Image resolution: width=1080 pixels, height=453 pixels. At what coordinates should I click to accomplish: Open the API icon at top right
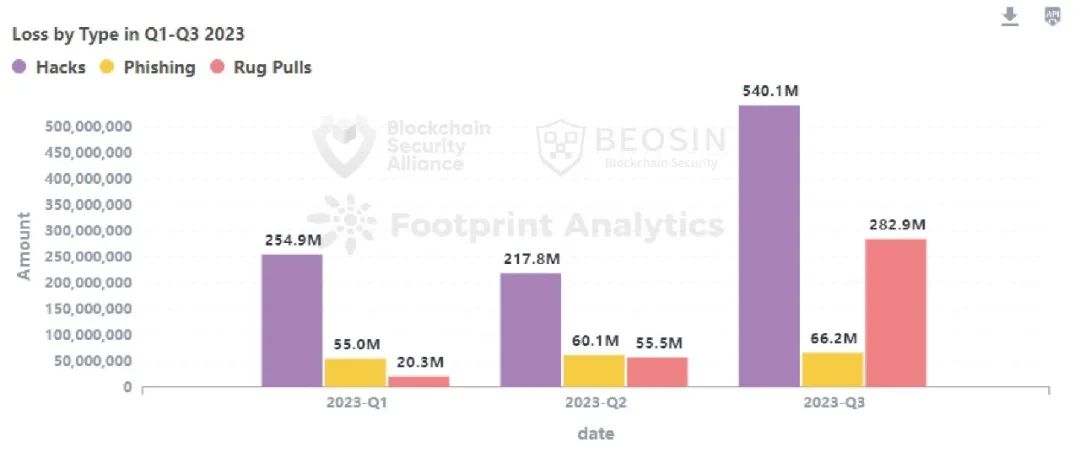(1052, 16)
